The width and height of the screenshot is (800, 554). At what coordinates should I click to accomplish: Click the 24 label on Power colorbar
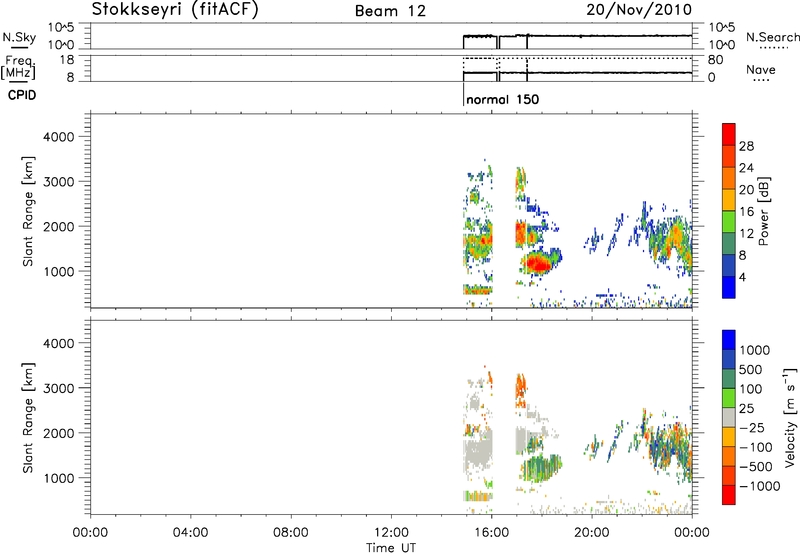coord(746,168)
